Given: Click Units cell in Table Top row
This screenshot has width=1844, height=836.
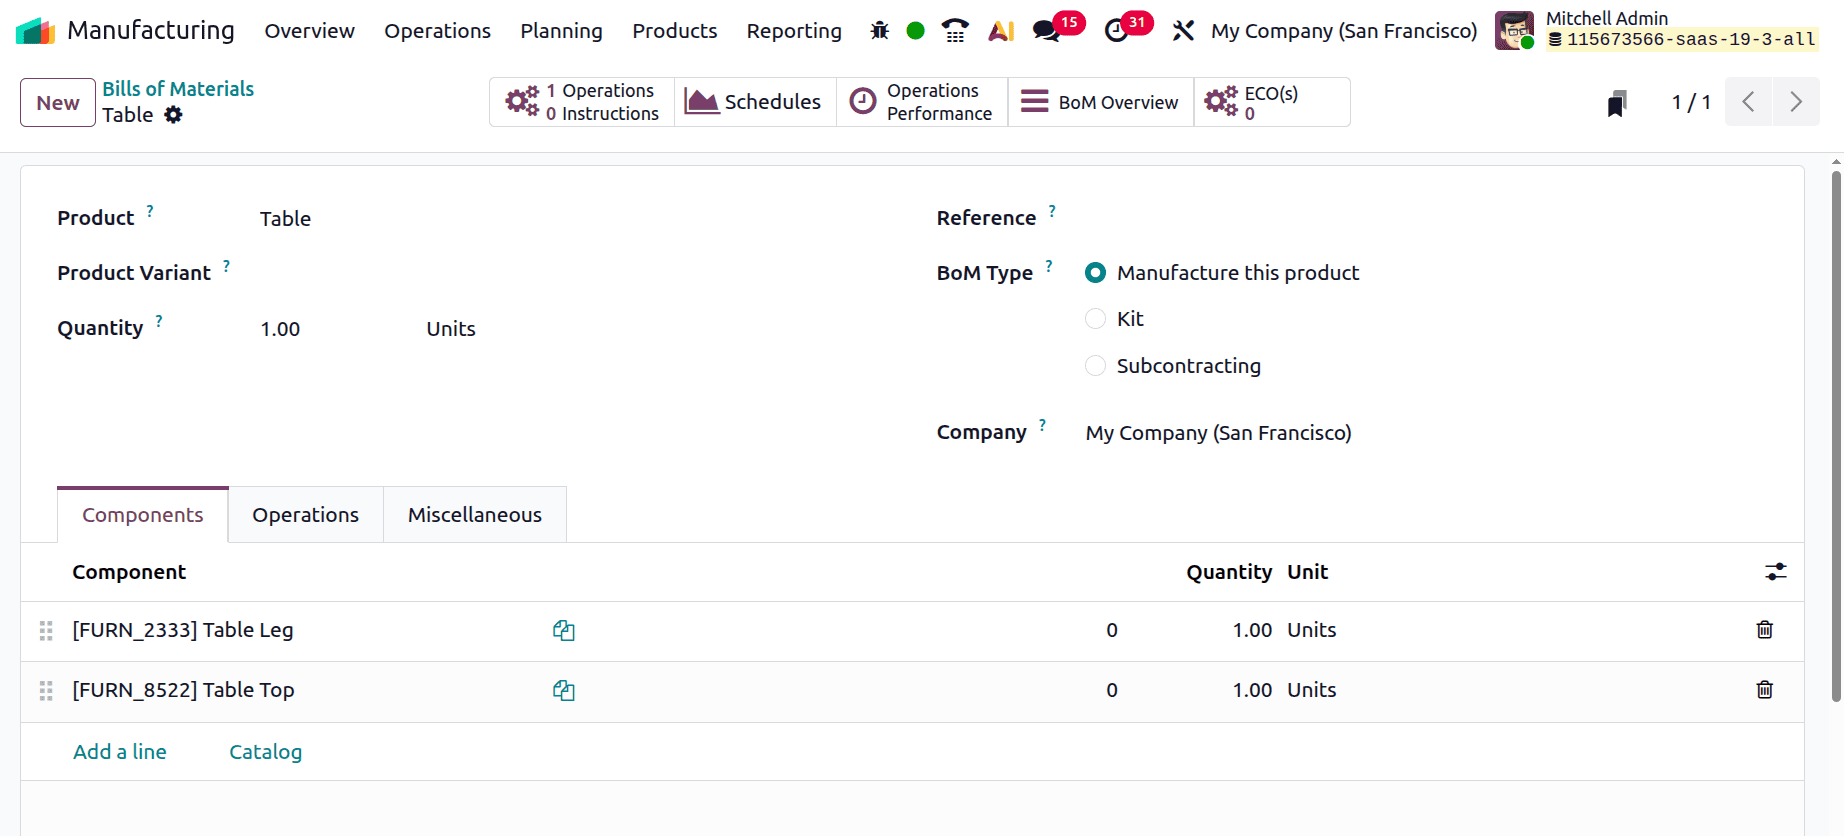Looking at the screenshot, I should [x=1312, y=690].
